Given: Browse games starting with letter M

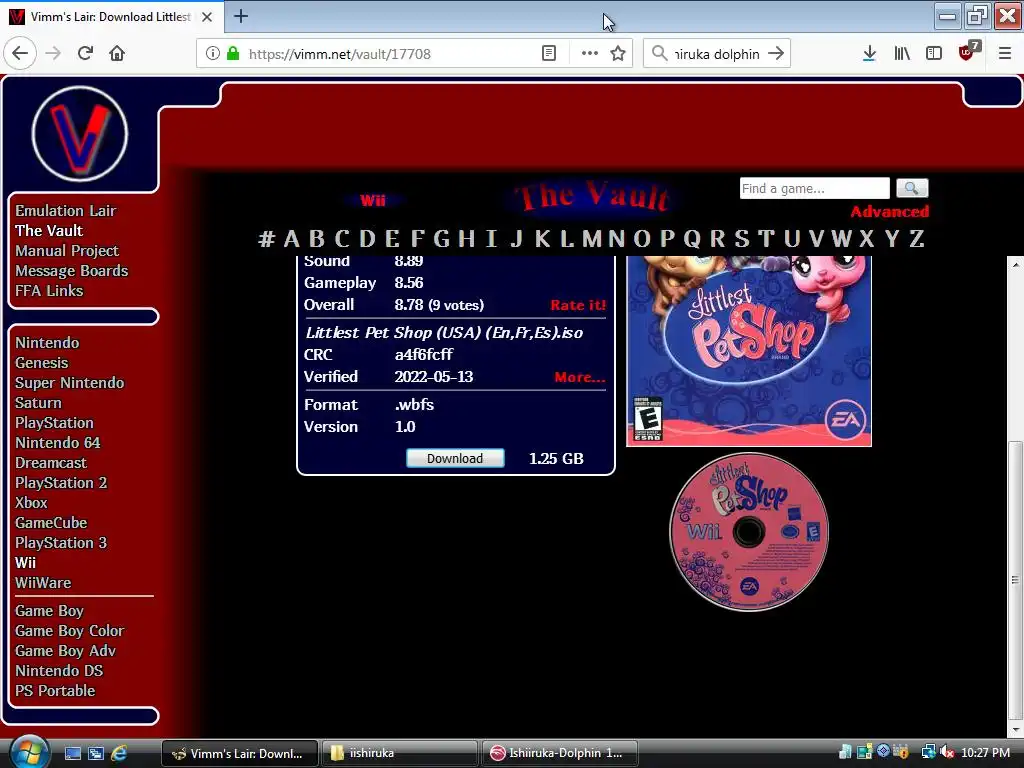Looking at the screenshot, I should 592,239.
